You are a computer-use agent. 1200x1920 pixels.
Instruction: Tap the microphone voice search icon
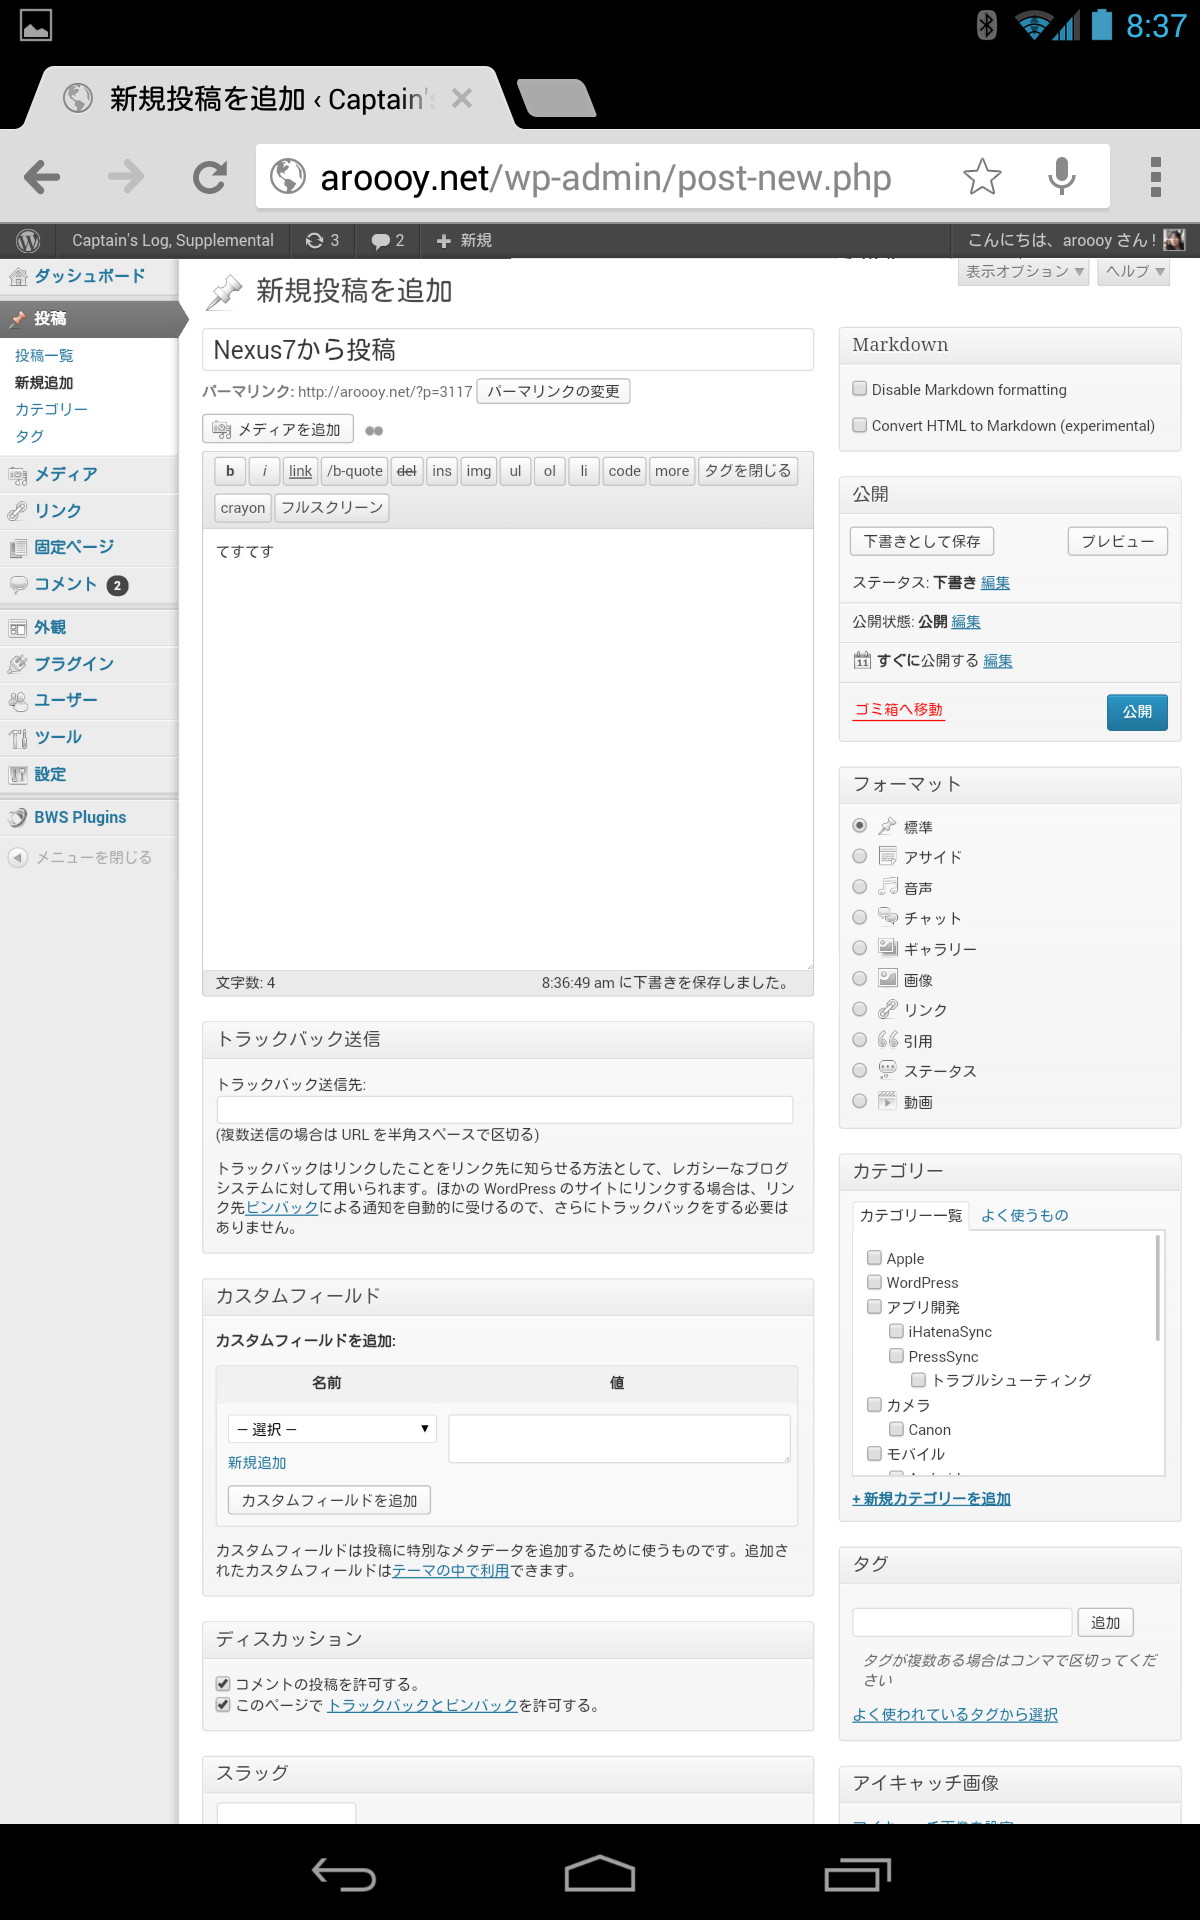[x=1061, y=177]
